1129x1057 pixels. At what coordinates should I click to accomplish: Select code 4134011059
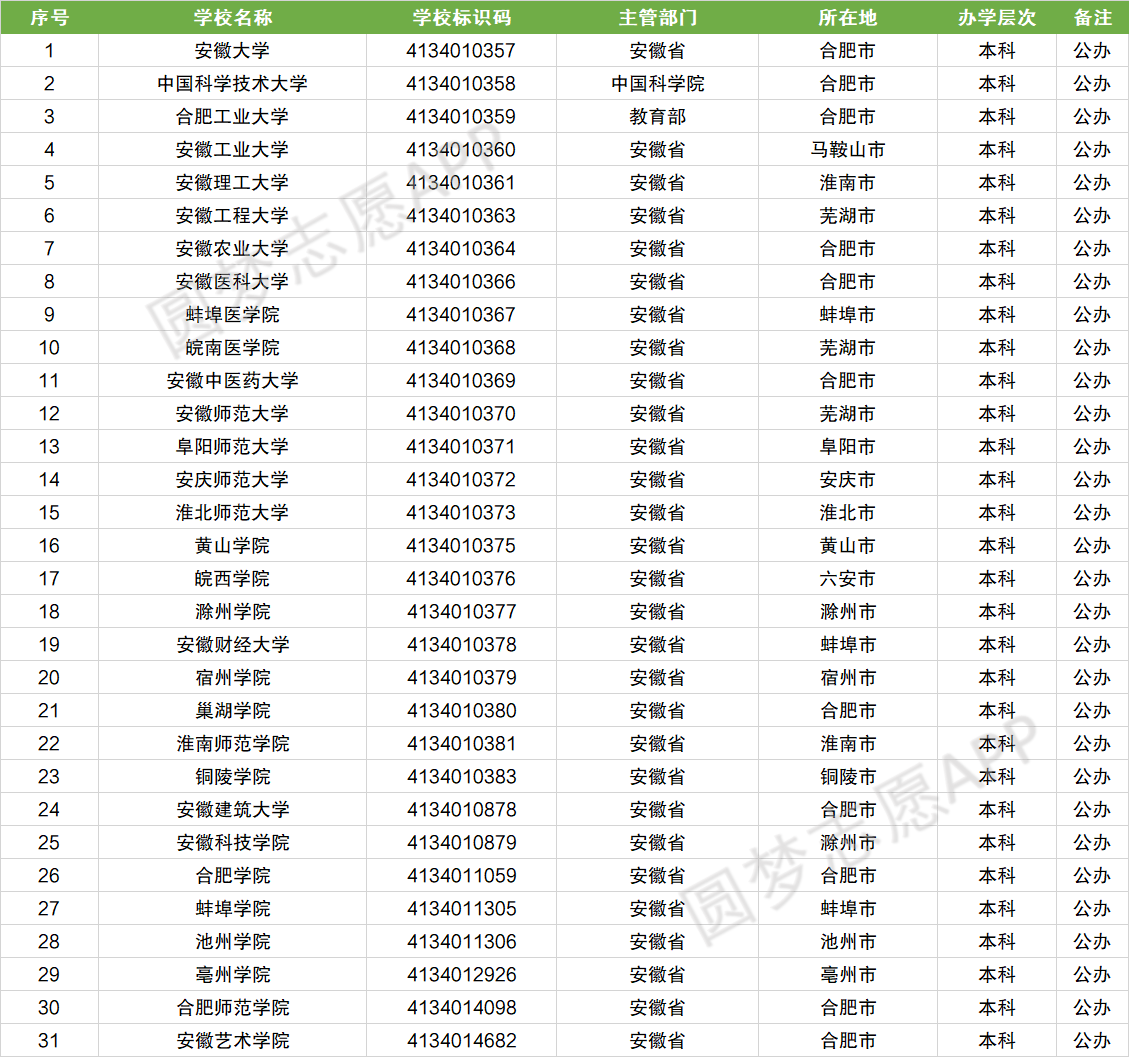coord(462,876)
